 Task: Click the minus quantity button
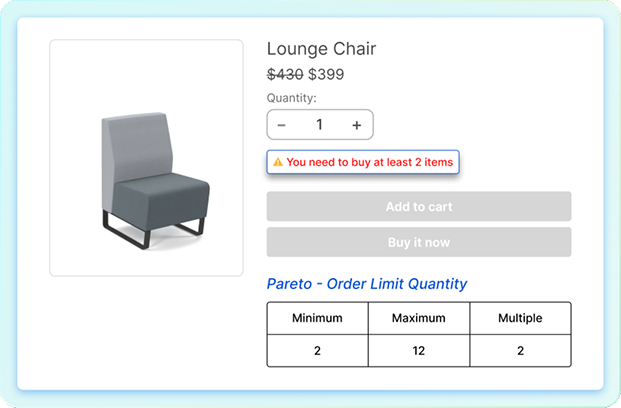(x=281, y=125)
